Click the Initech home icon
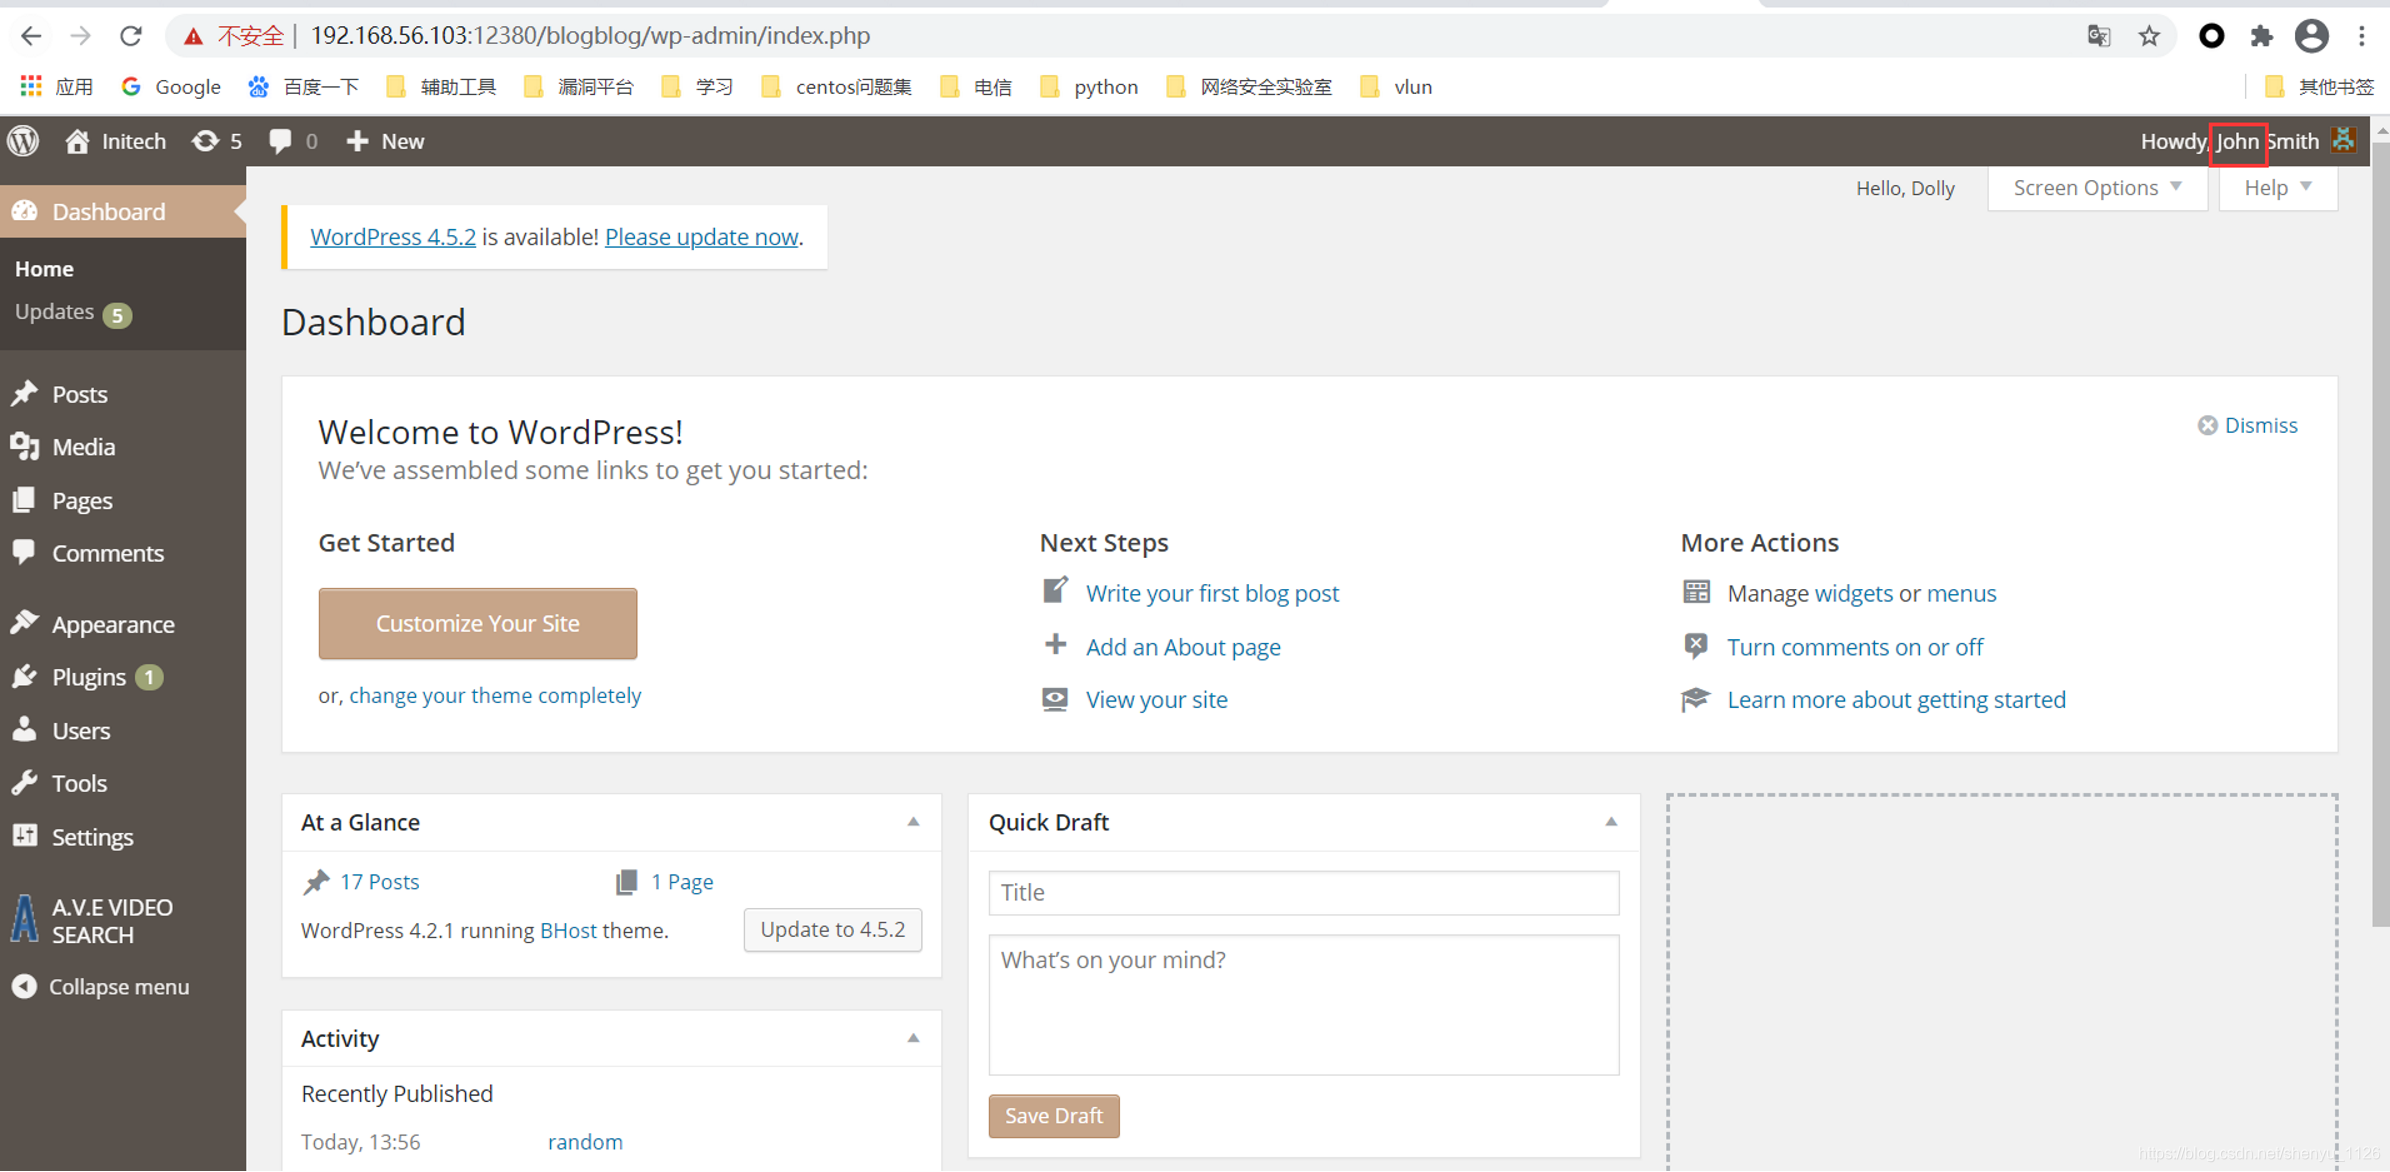The height and width of the screenshot is (1172, 2390). 78,141
